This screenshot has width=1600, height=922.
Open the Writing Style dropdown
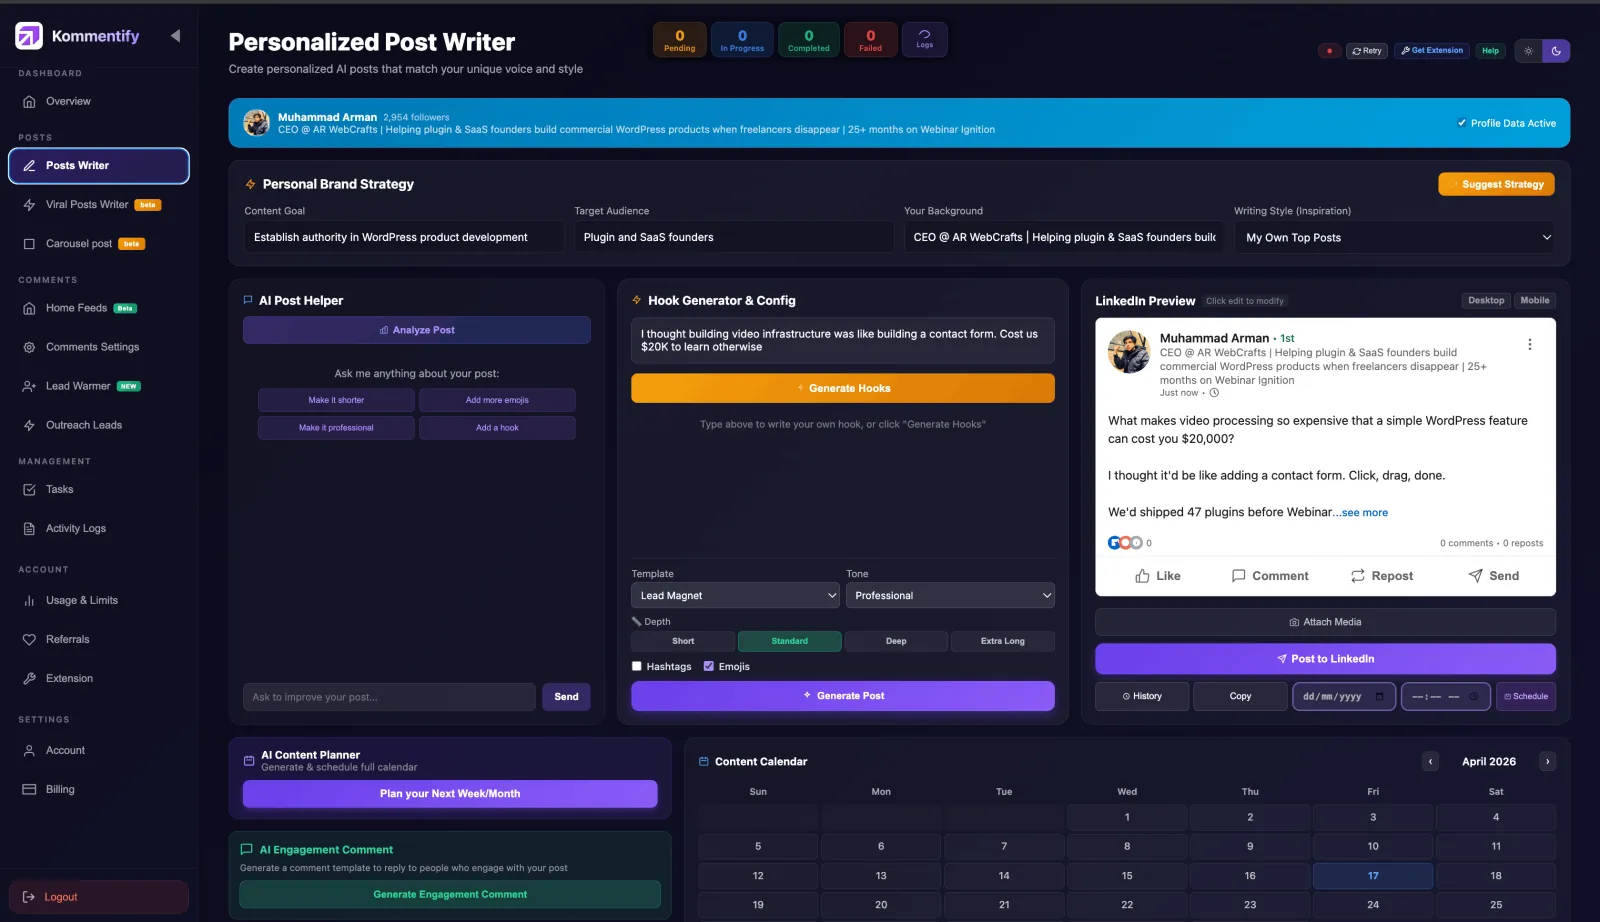pos(1395,237)
